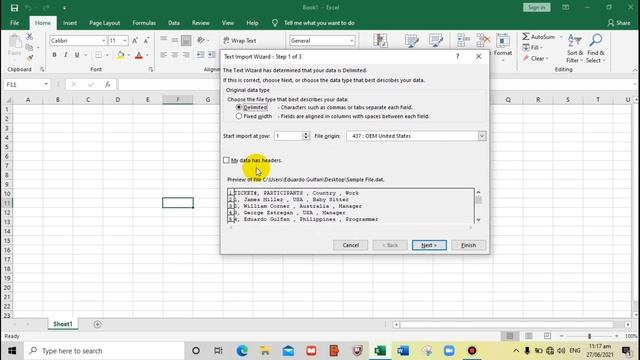Apply the red Font Color button
The width and height of the screenshot is (640, 360).
tap(139, 55)
